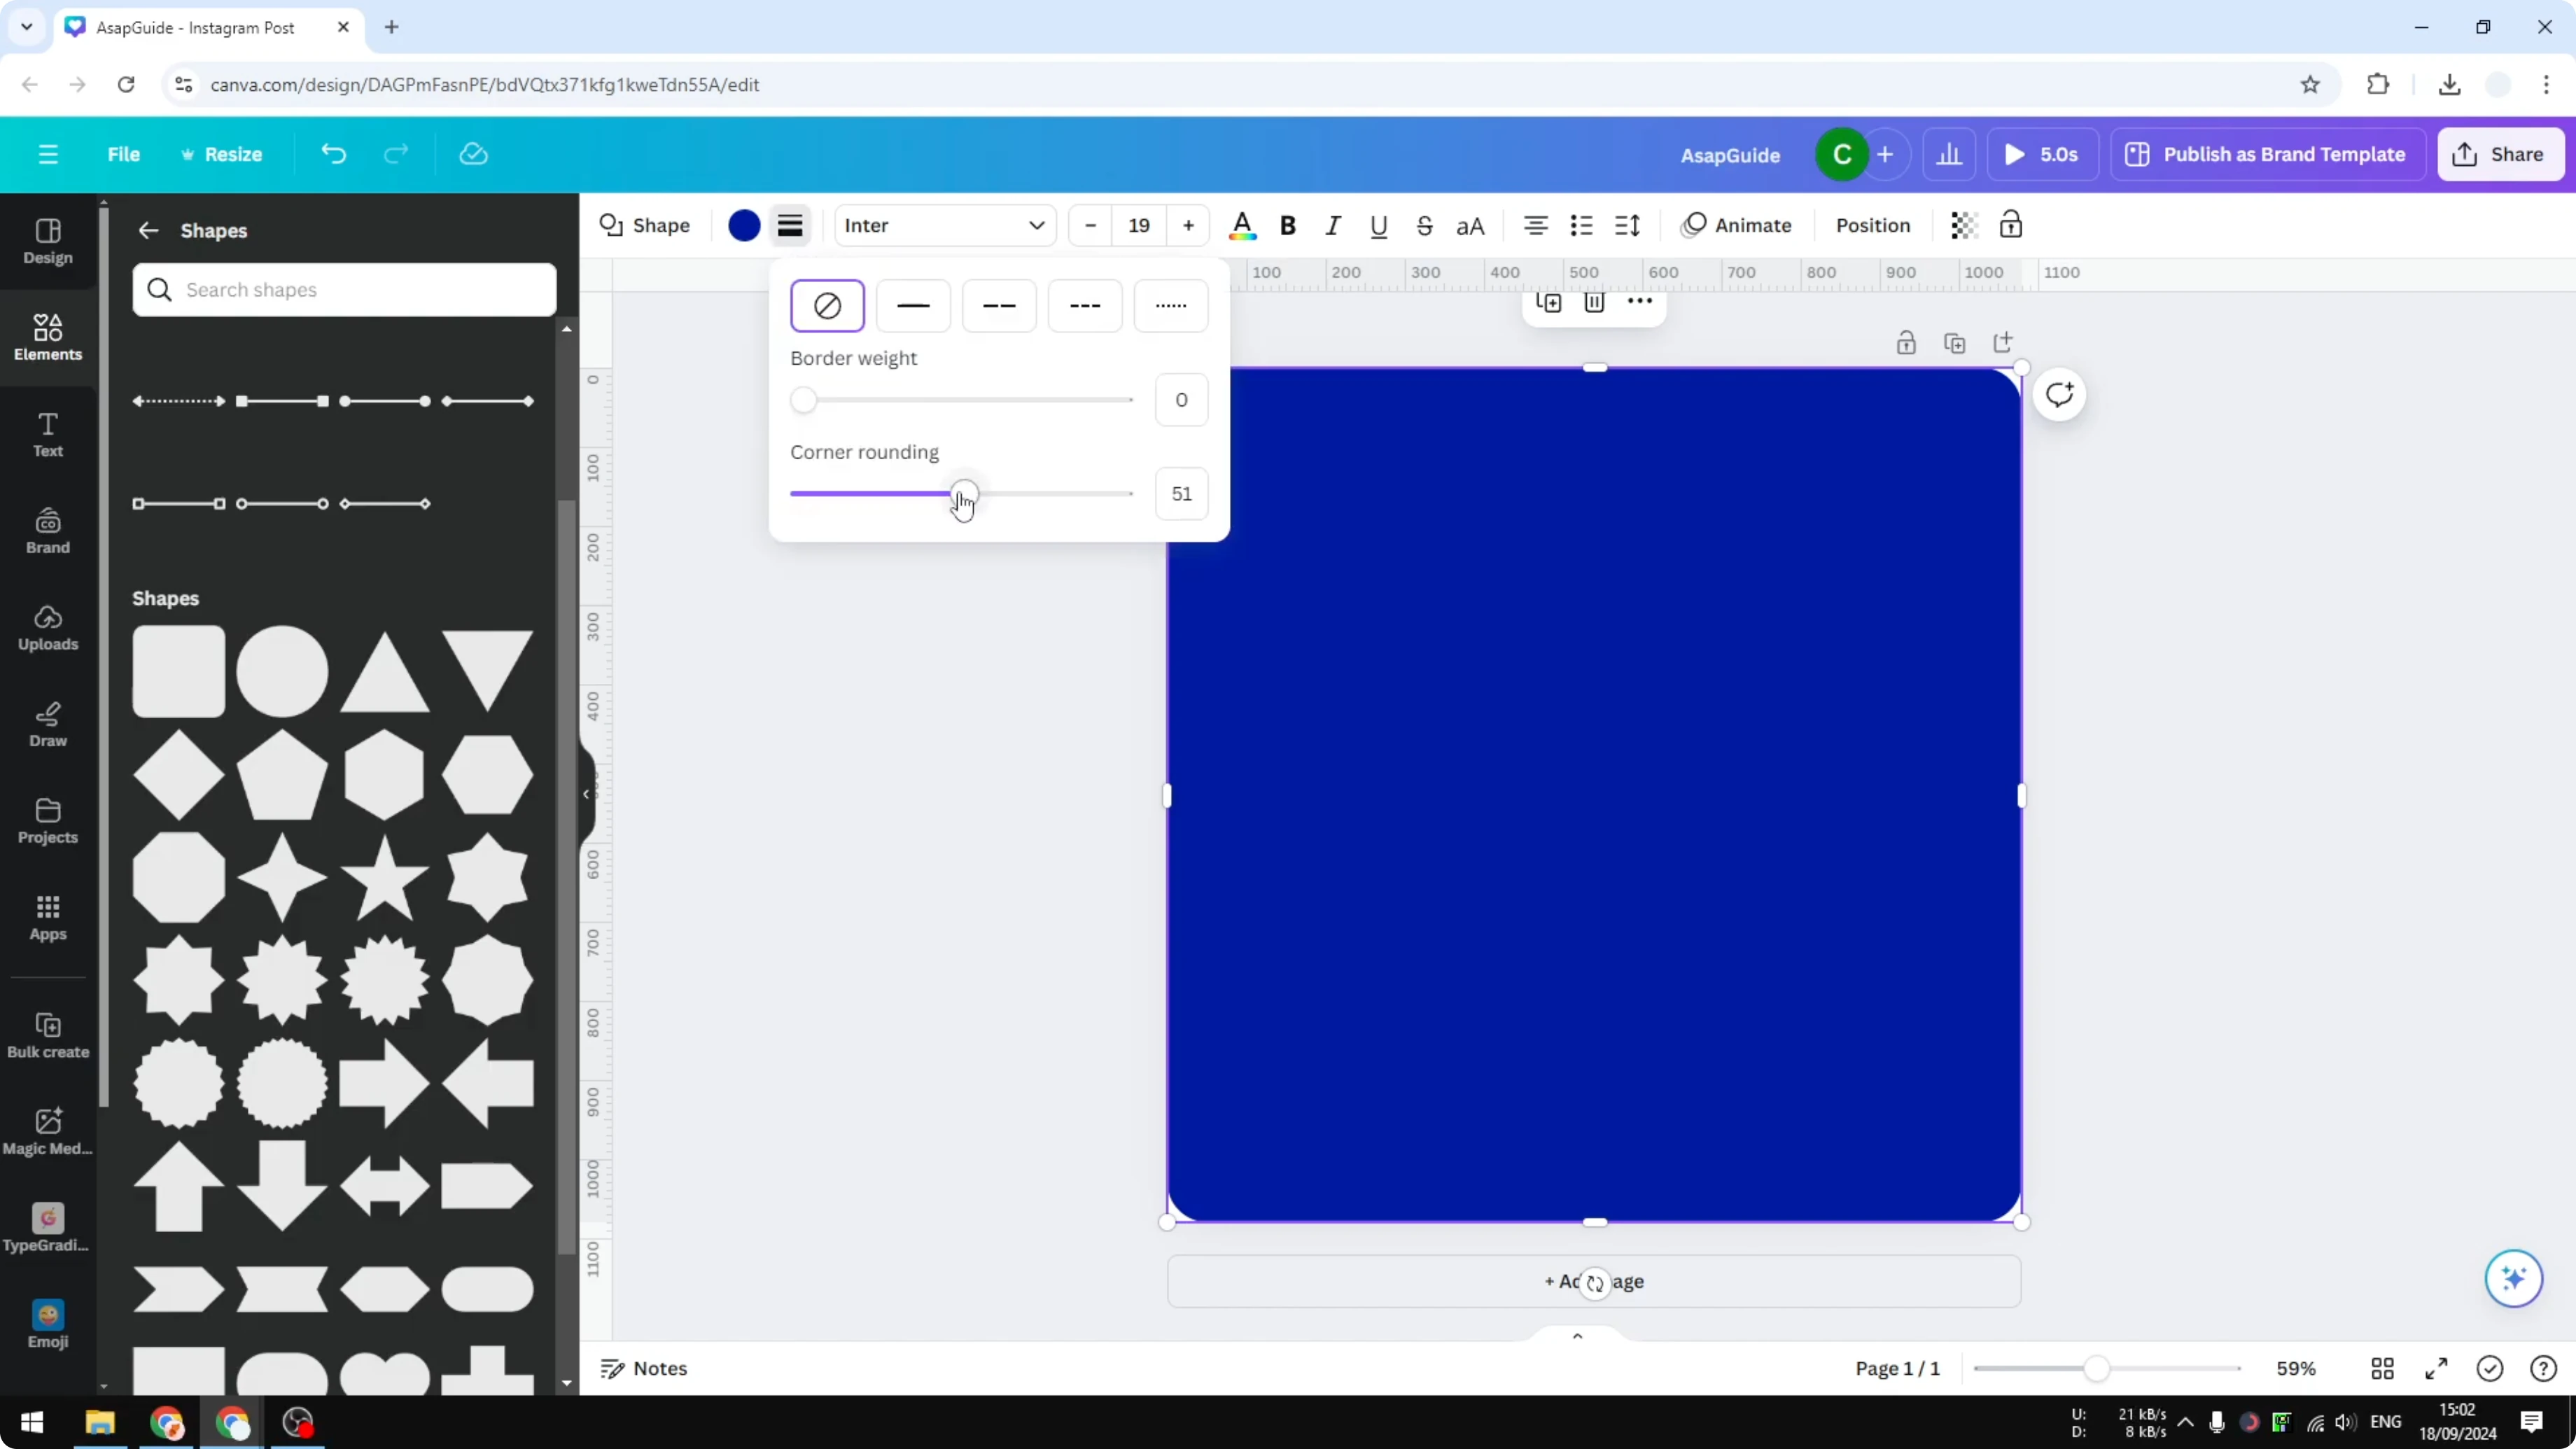
Task: Click the text alignment icon
Action: (x=1535, y=225)
